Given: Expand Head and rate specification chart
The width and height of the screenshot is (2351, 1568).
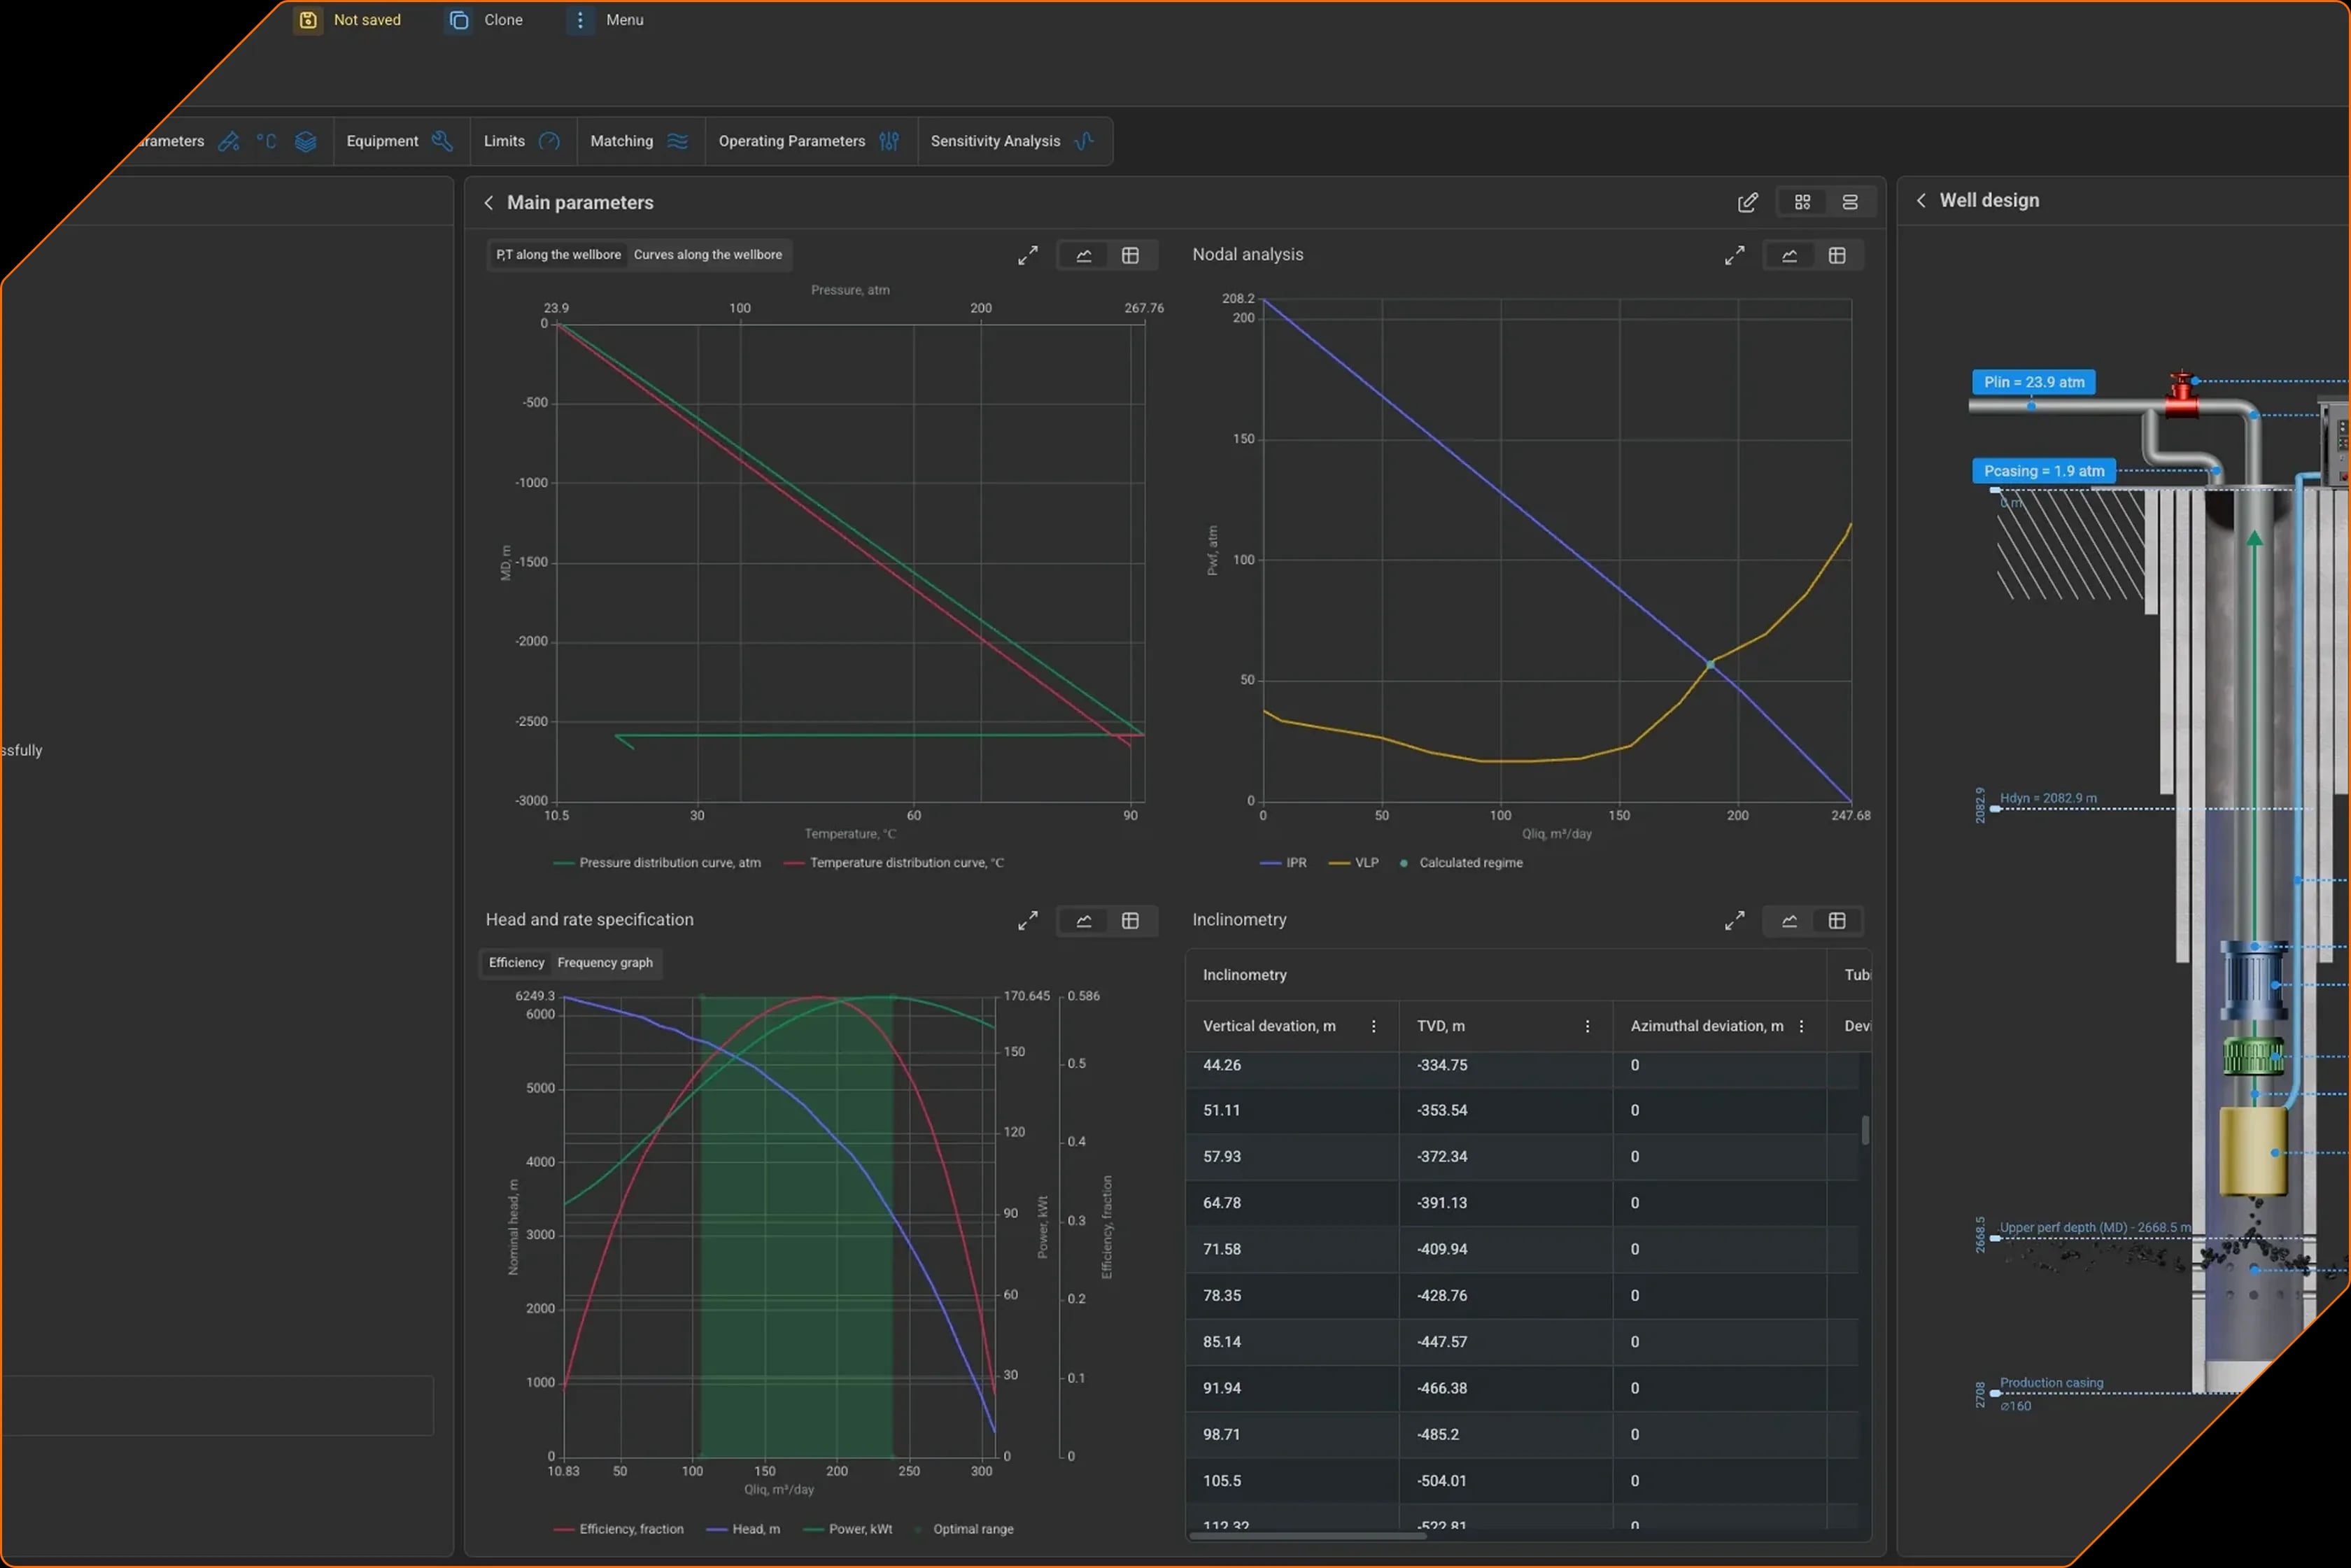Looking at the screenshot, I should (1027, 920).
